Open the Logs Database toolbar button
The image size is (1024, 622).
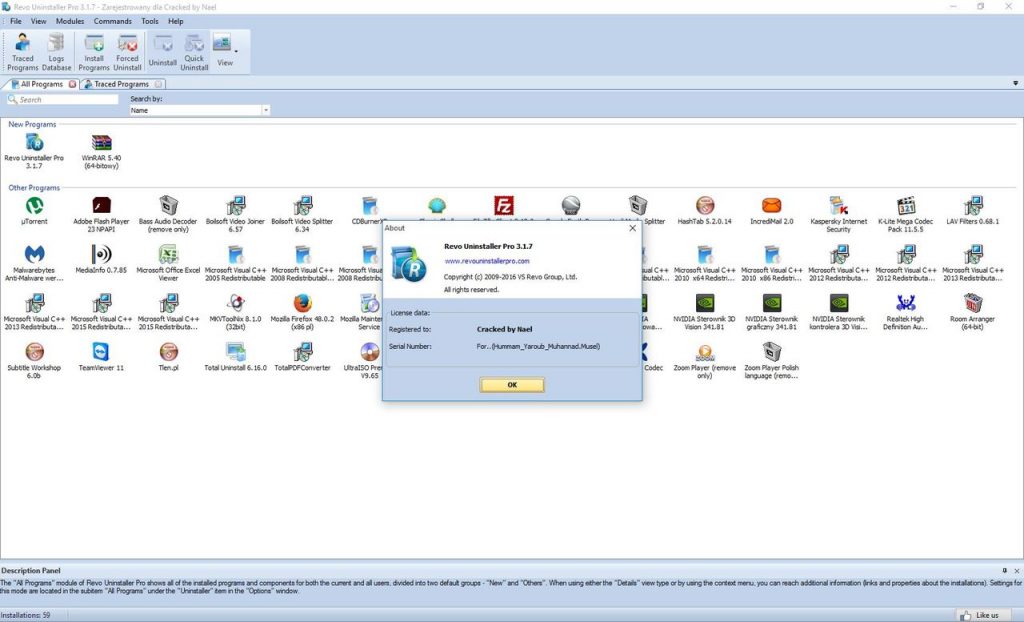[x=56, y=52]
